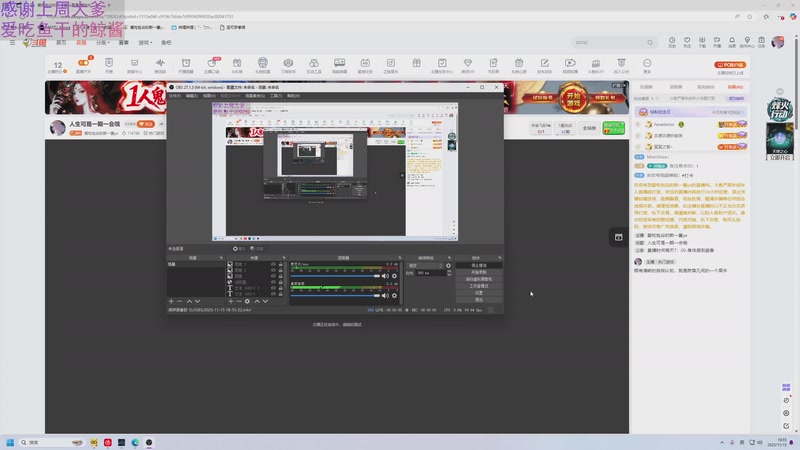Open OBS 工具(T) menu
This screenshot has height=450, width=800.
[x=276, y=96]
